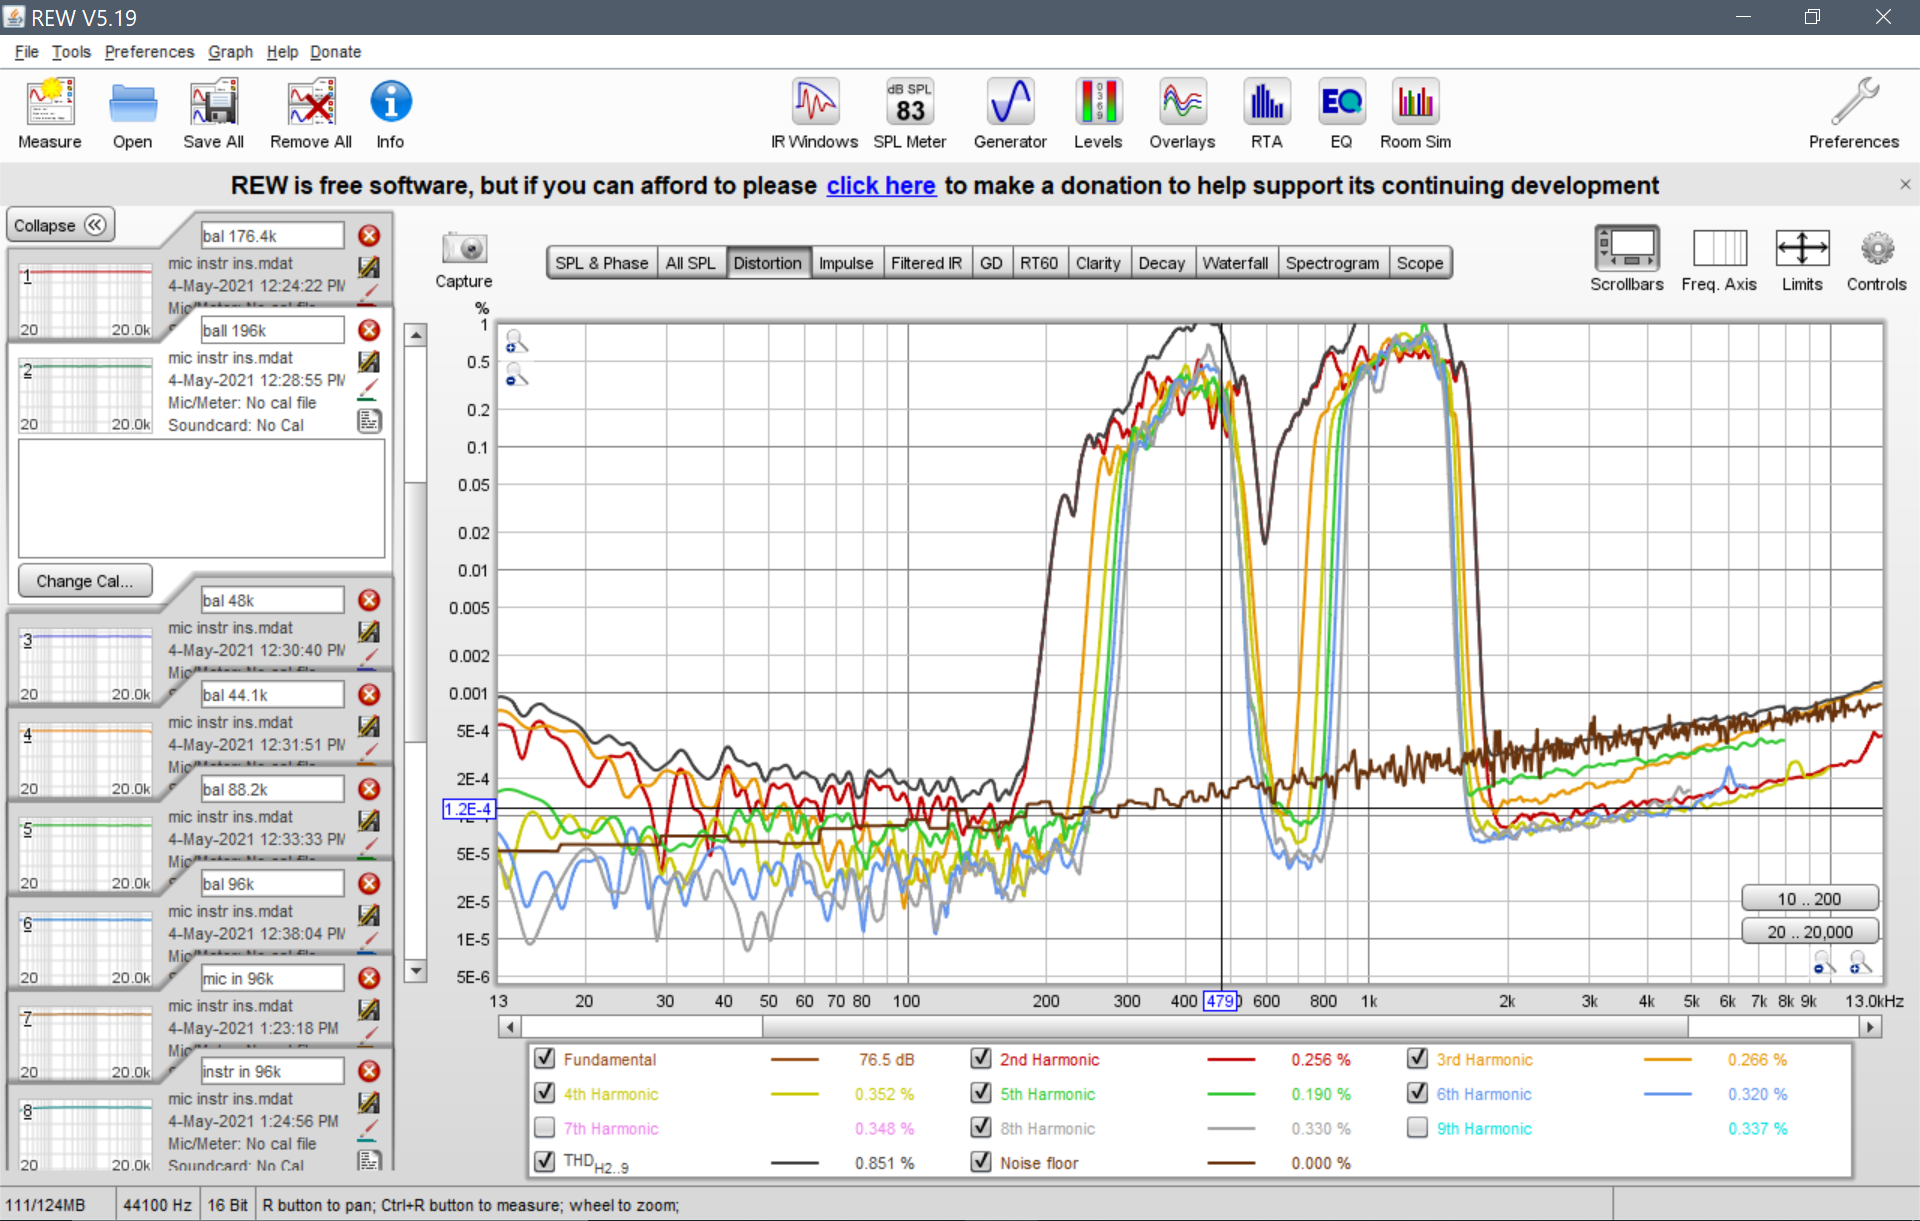The width and height of the screenshot is (1920, 1221).
Task: Click the Change Cal... button
Action: click(85, 581)
